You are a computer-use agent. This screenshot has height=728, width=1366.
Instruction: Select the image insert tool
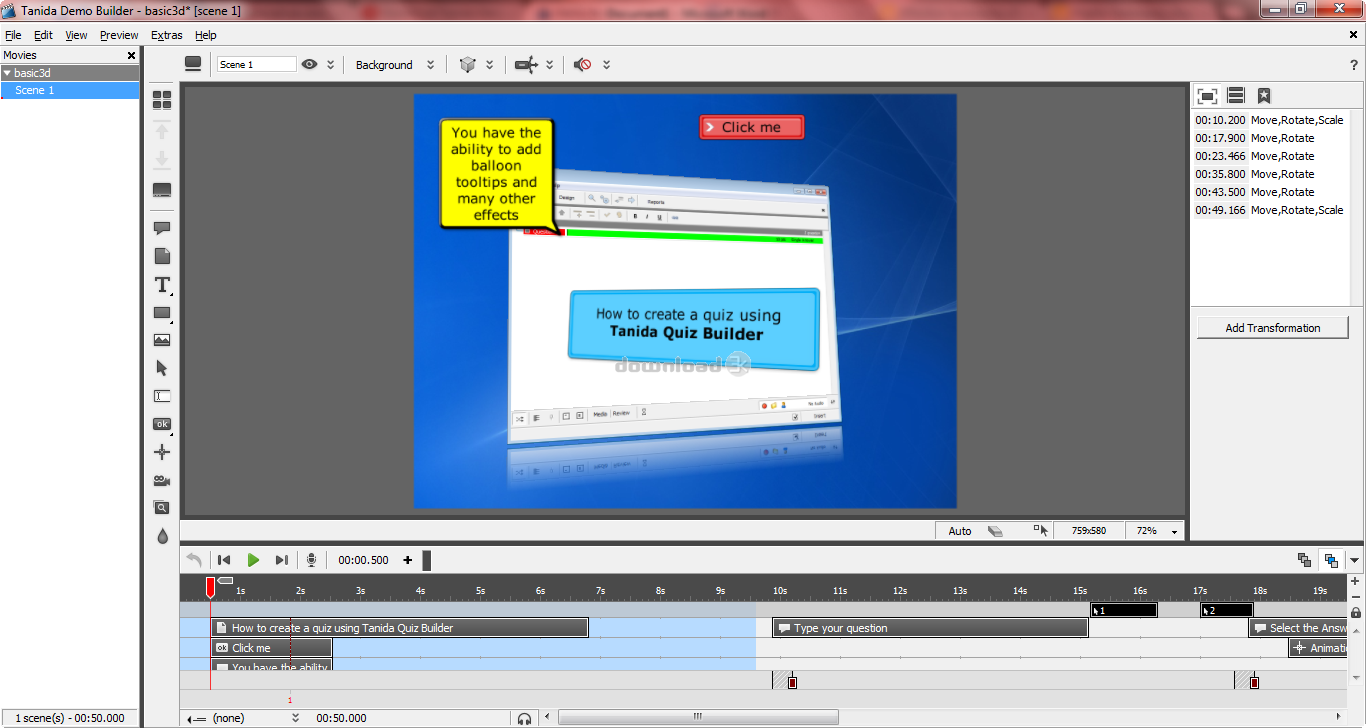tap(162, 340)
